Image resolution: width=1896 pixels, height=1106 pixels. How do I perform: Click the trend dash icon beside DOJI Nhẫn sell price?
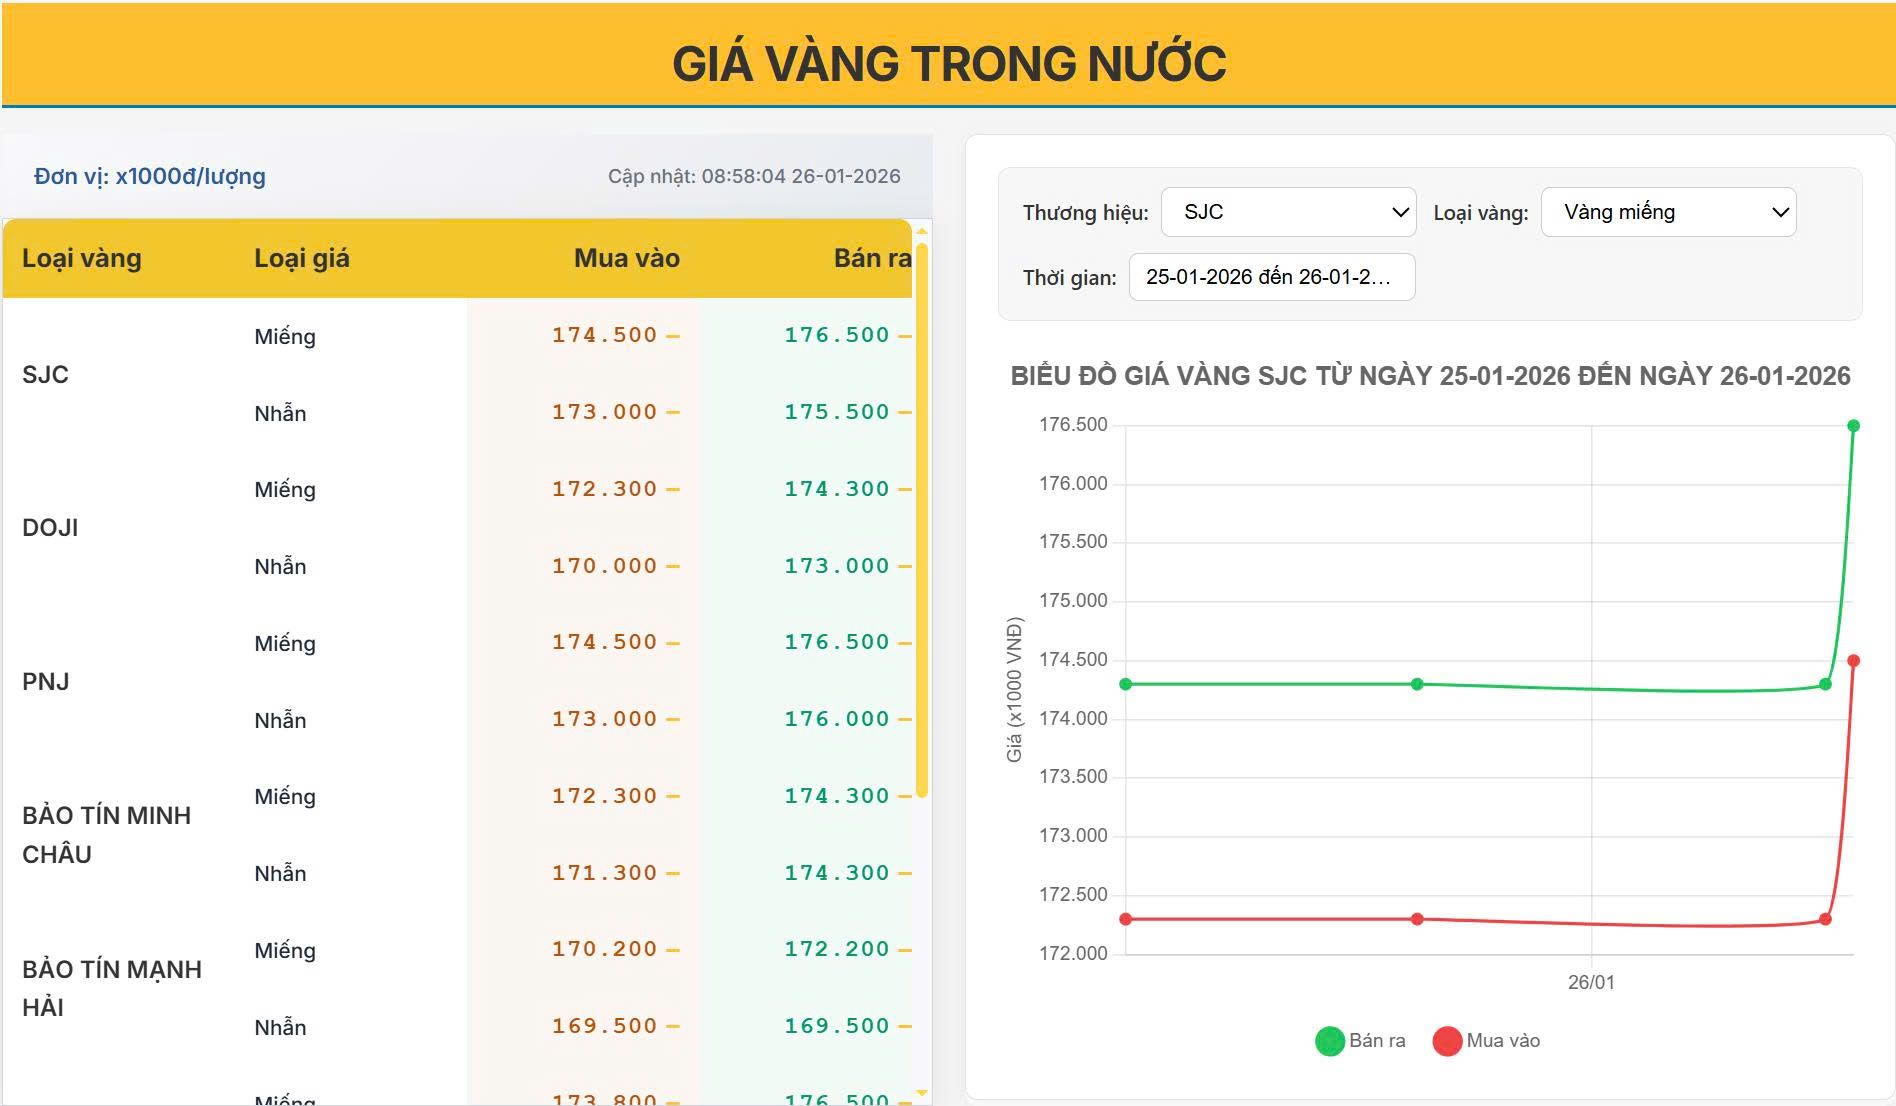pyautogui.click(x=904, y=564)
